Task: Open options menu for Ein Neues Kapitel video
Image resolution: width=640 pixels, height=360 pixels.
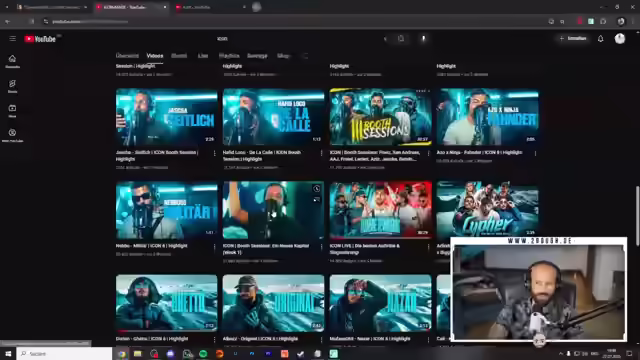Action: click(x=322, y=247)
